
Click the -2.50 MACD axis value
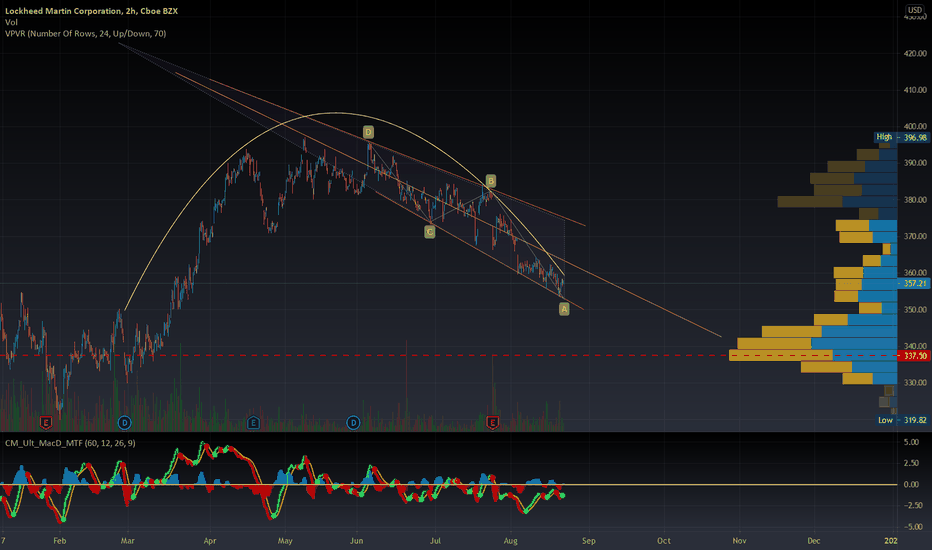[x=911, y=505]
